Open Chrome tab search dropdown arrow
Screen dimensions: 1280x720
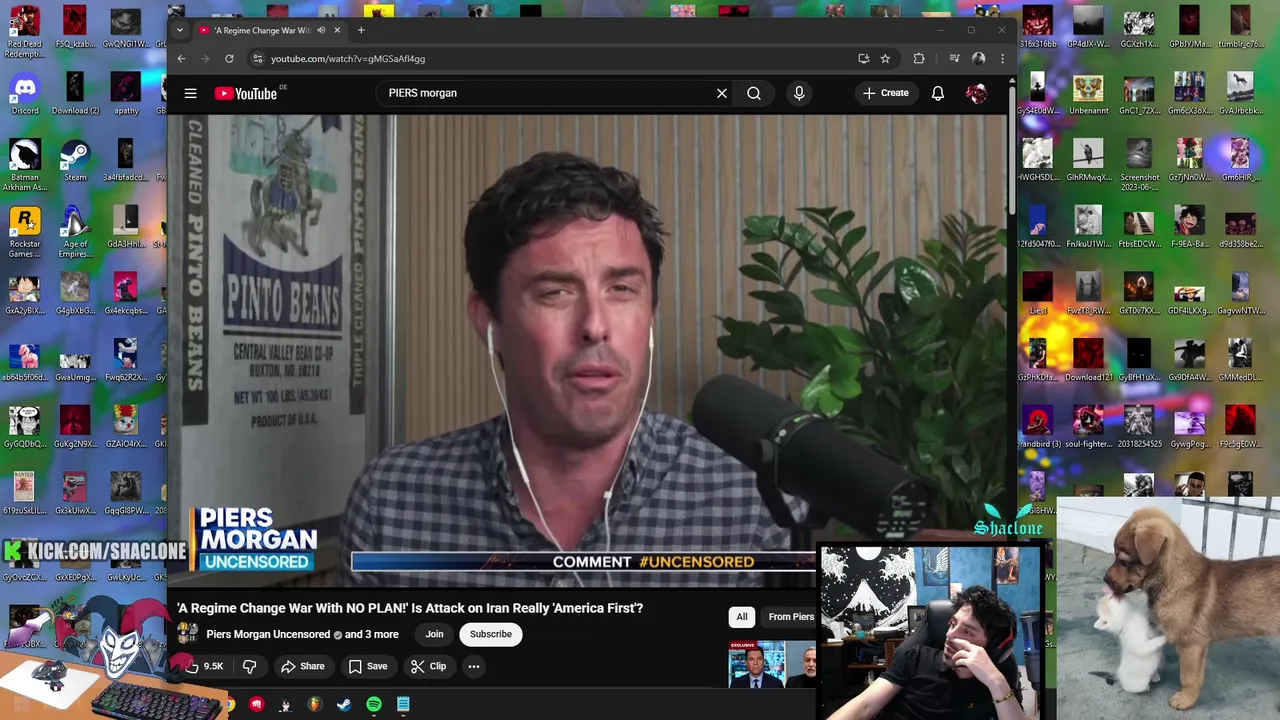click(x=180, y=30)
